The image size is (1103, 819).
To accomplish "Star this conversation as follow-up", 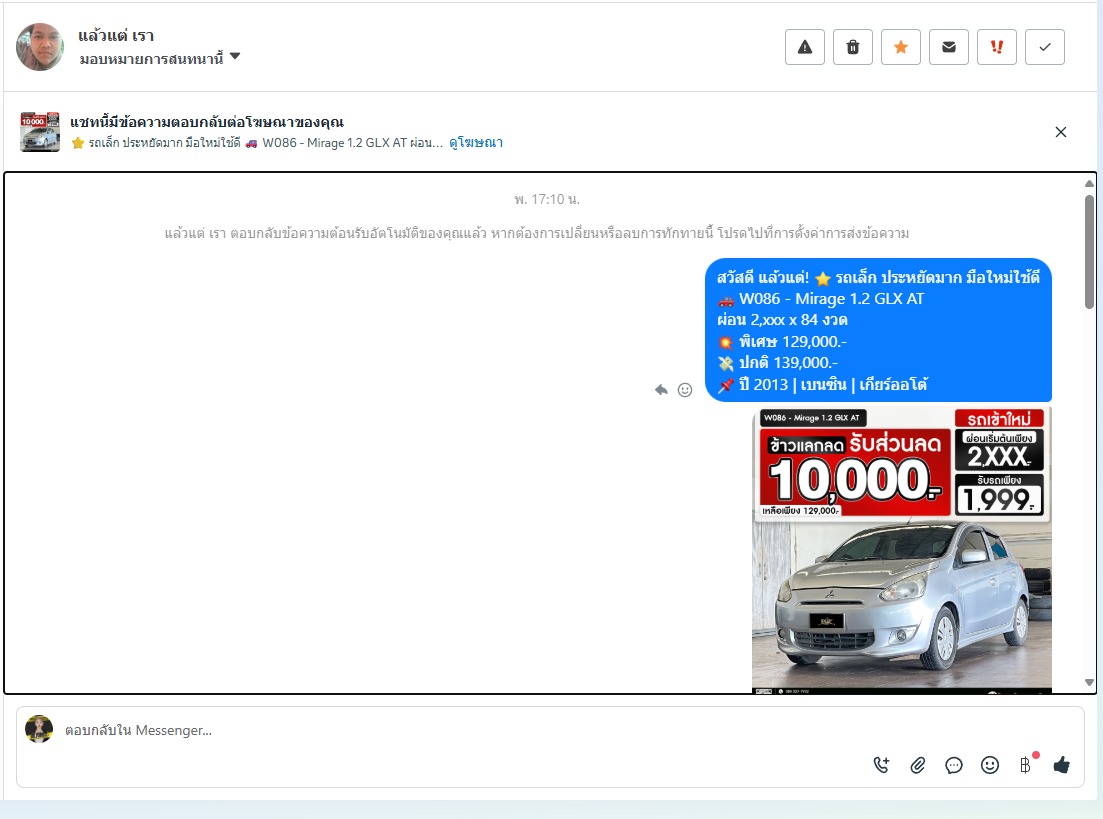I will click(x=900, y=47).
